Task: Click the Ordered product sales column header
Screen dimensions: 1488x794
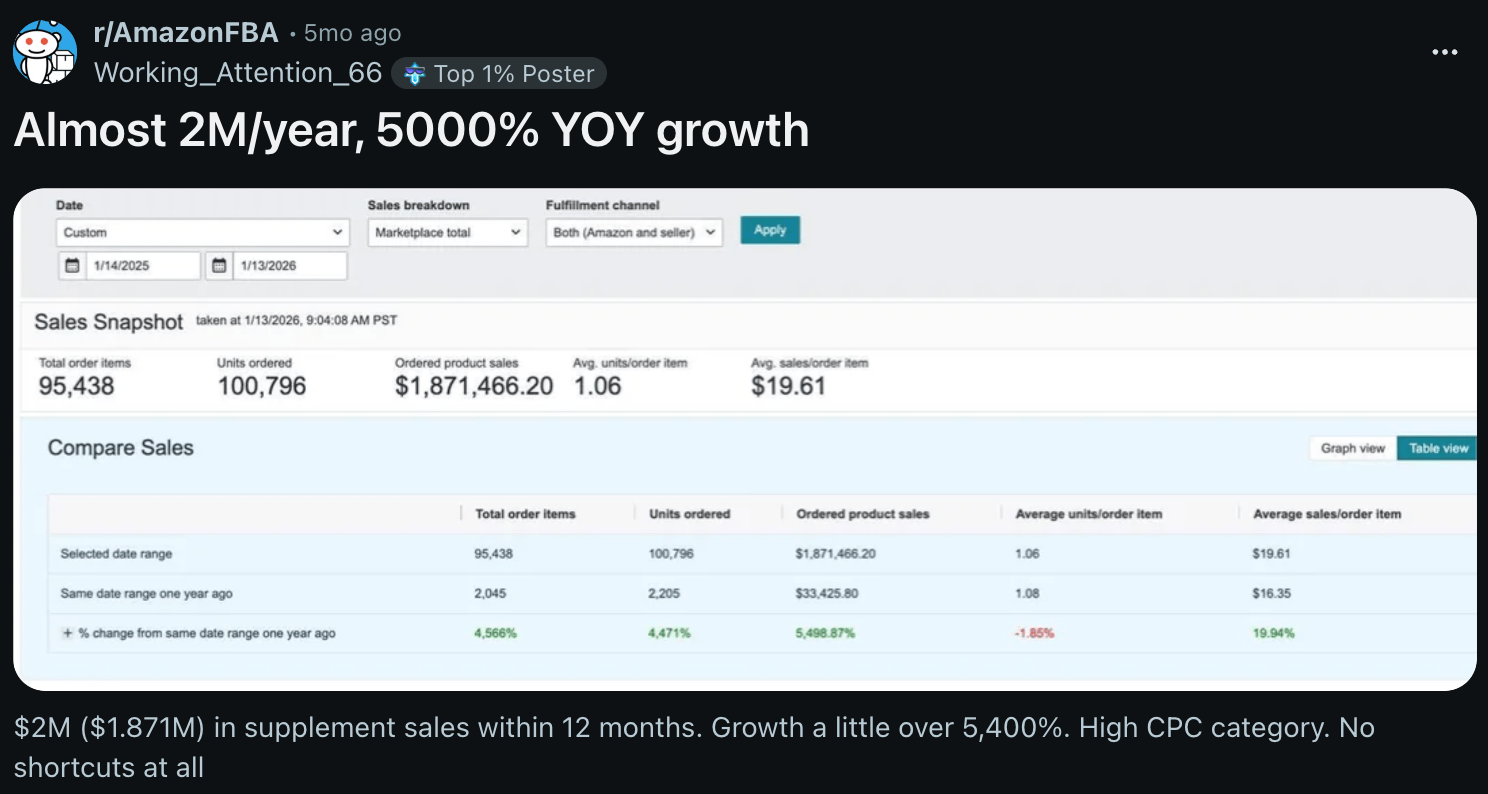Action: pyautogui.click(x=863, y=514)
